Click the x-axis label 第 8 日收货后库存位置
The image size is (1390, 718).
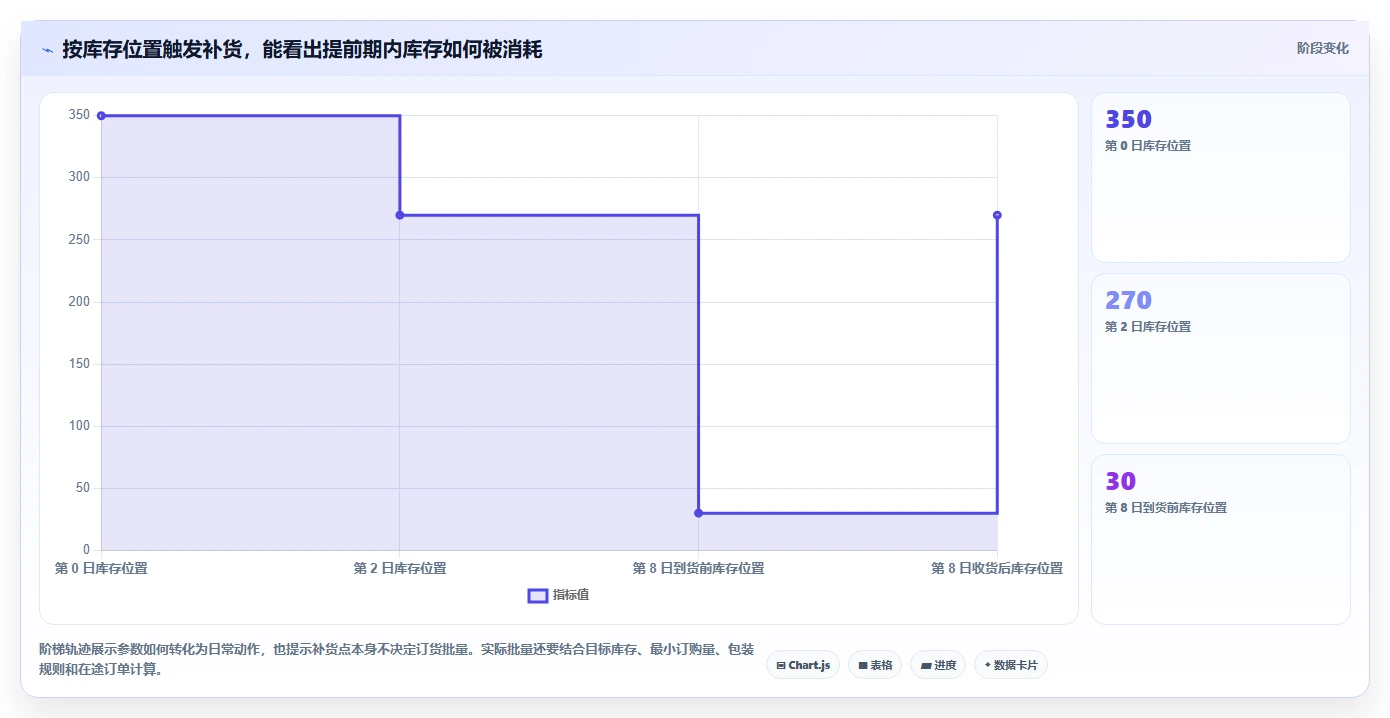(997, 568)
